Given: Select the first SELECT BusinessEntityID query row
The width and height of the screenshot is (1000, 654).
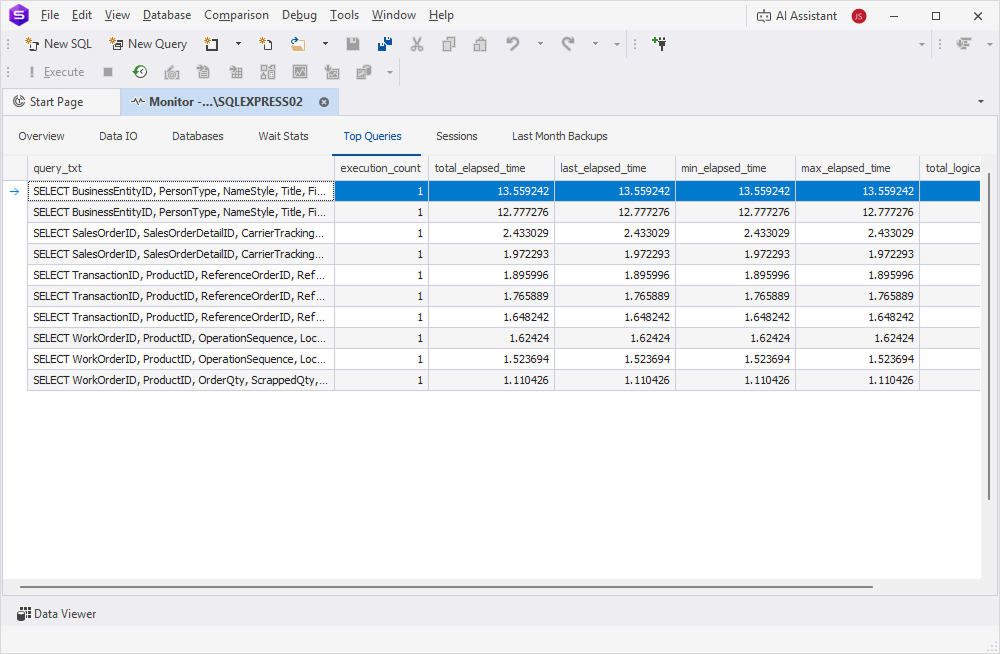Looking at the screenshot, I should (180, 190).
